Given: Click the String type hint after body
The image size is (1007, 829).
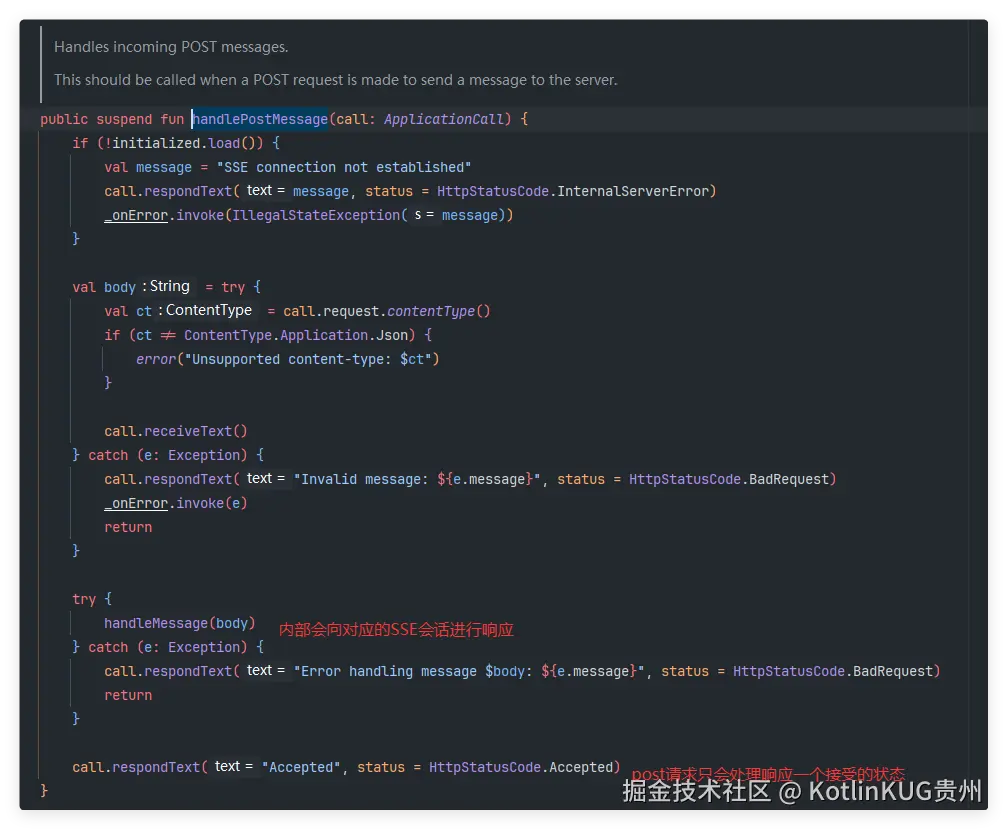Looking at the screenshot, I should click(169, 287).
